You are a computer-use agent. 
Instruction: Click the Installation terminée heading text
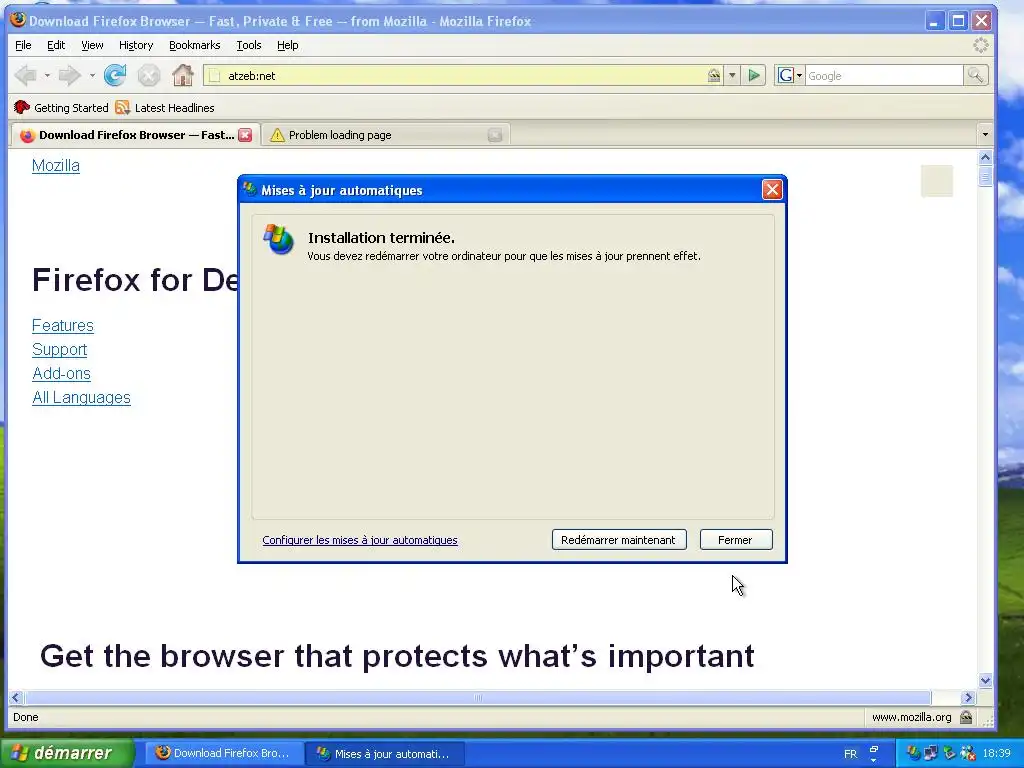[x=381, y=238]
